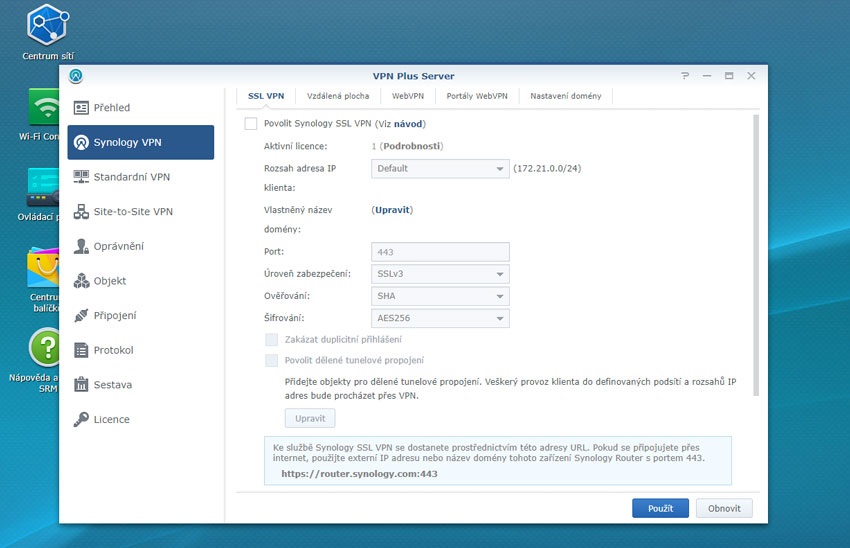
Task: Open Wi-Fi Connect desktop icon
Action: click(44, 107)
